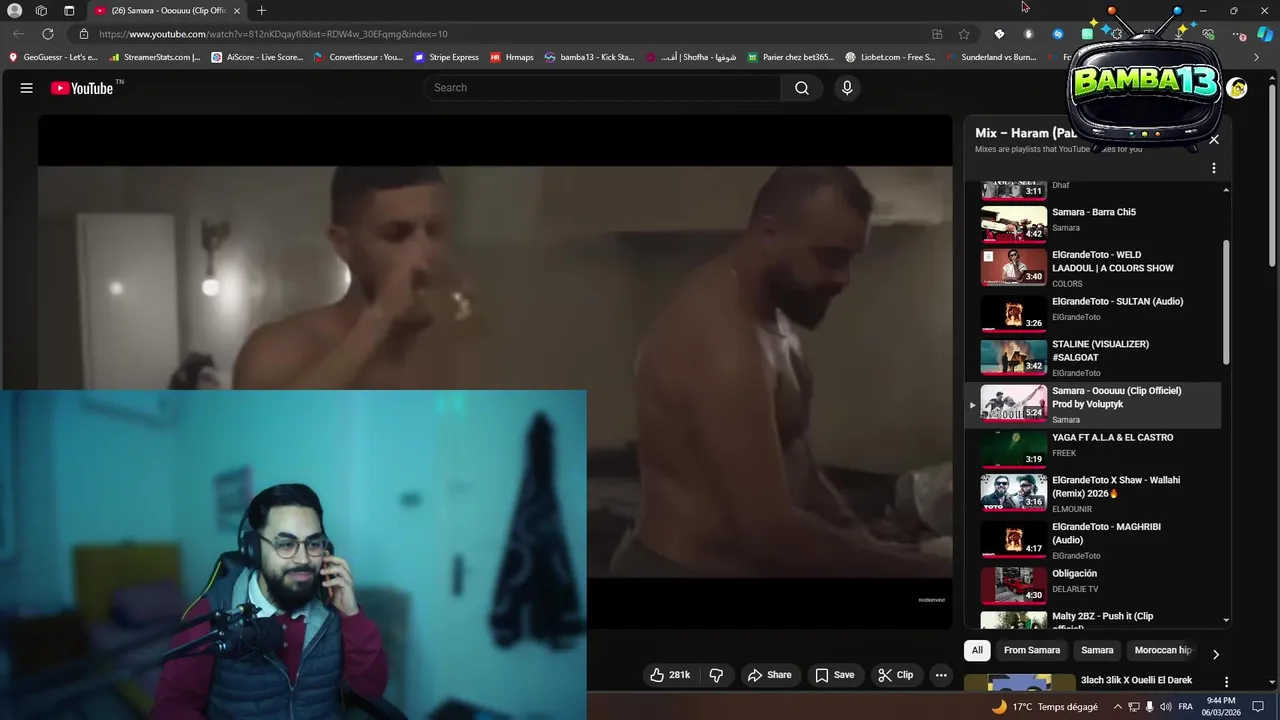Select the Samara filter chip
The width and height of the screenshot is (1280, 720).
(1097, 650)
